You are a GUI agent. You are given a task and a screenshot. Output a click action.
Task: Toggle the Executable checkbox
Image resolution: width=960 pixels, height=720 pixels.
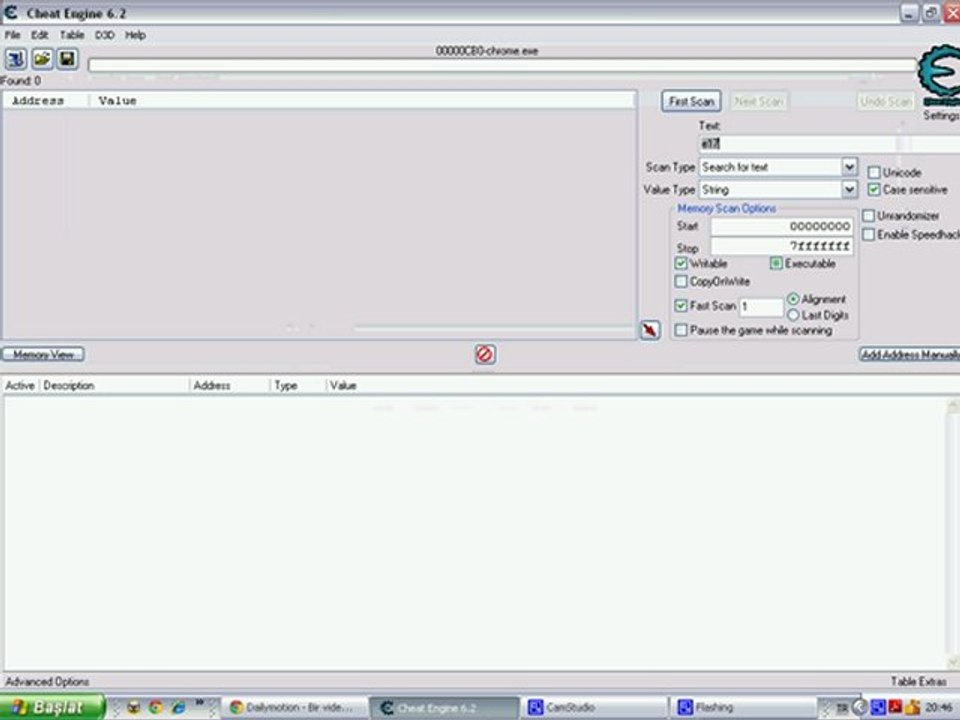776,263
